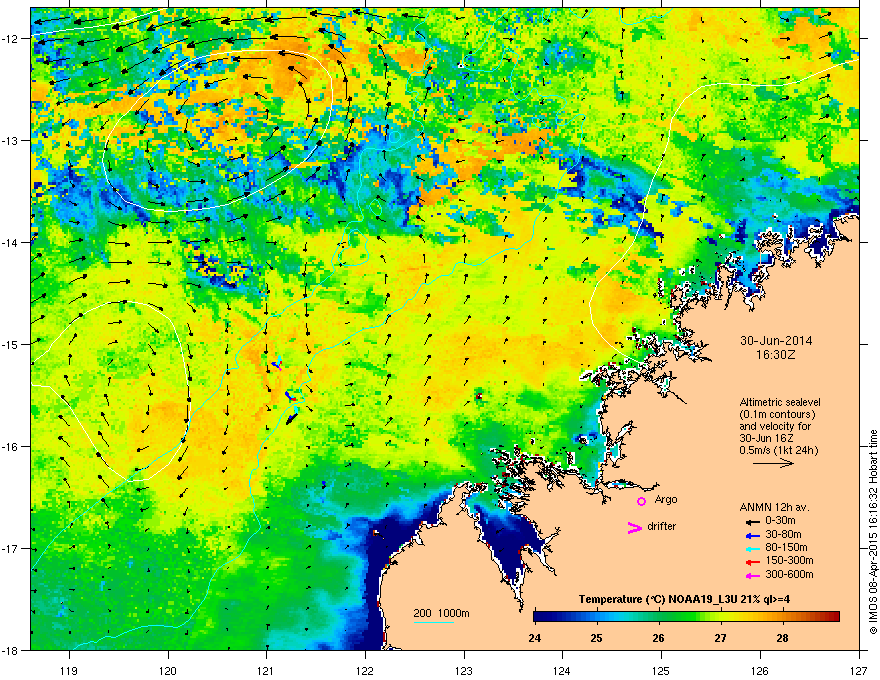Image resolution: width=880 pixels, height=680 pixels.
Task: Click the latitude axis label -14
Action: (x=10, y=242)
